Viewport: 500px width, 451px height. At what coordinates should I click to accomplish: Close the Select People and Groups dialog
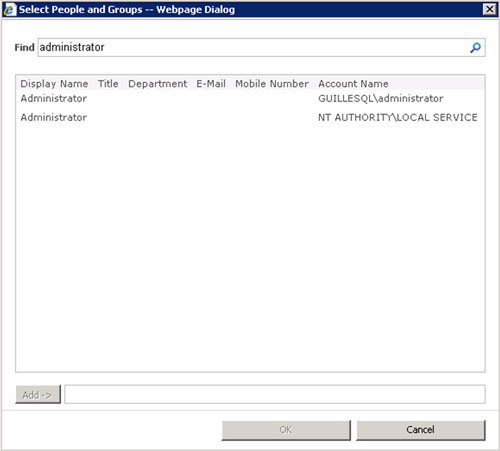[x=489, y=9]
